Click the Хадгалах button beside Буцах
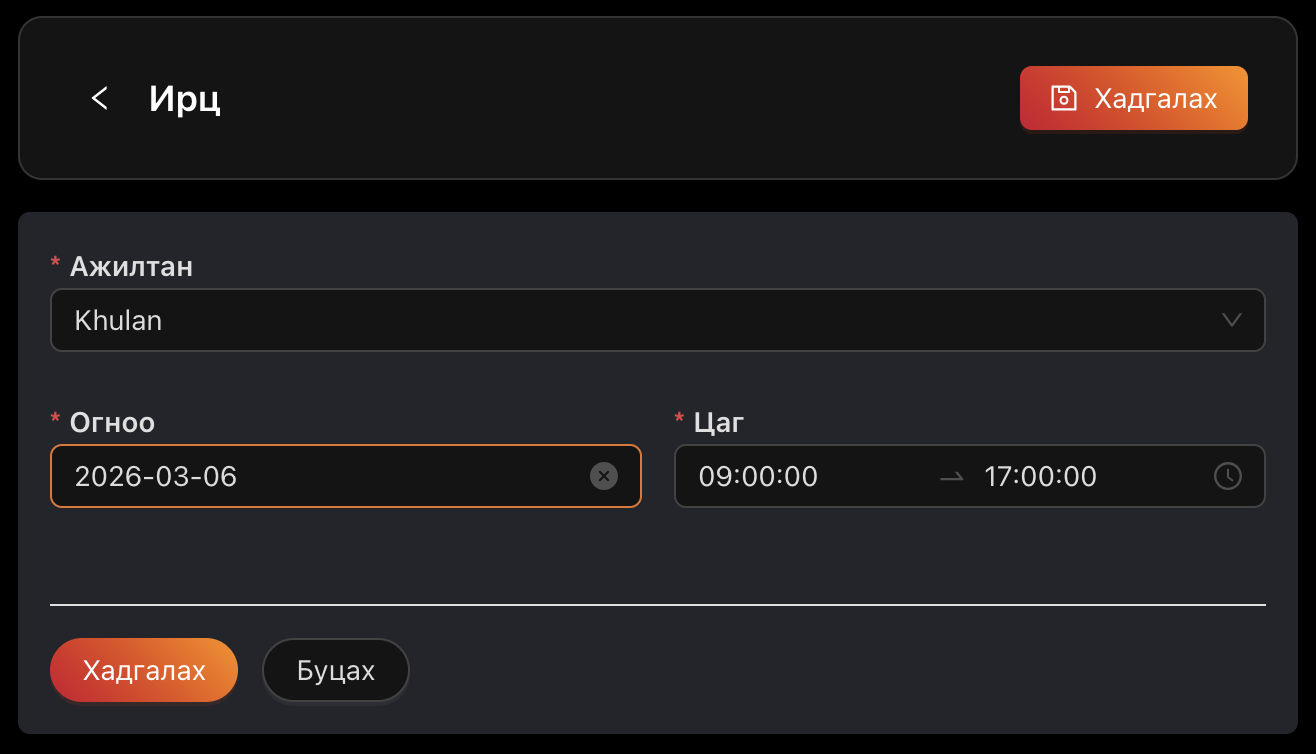The image size is (1316, 754). 144,670
